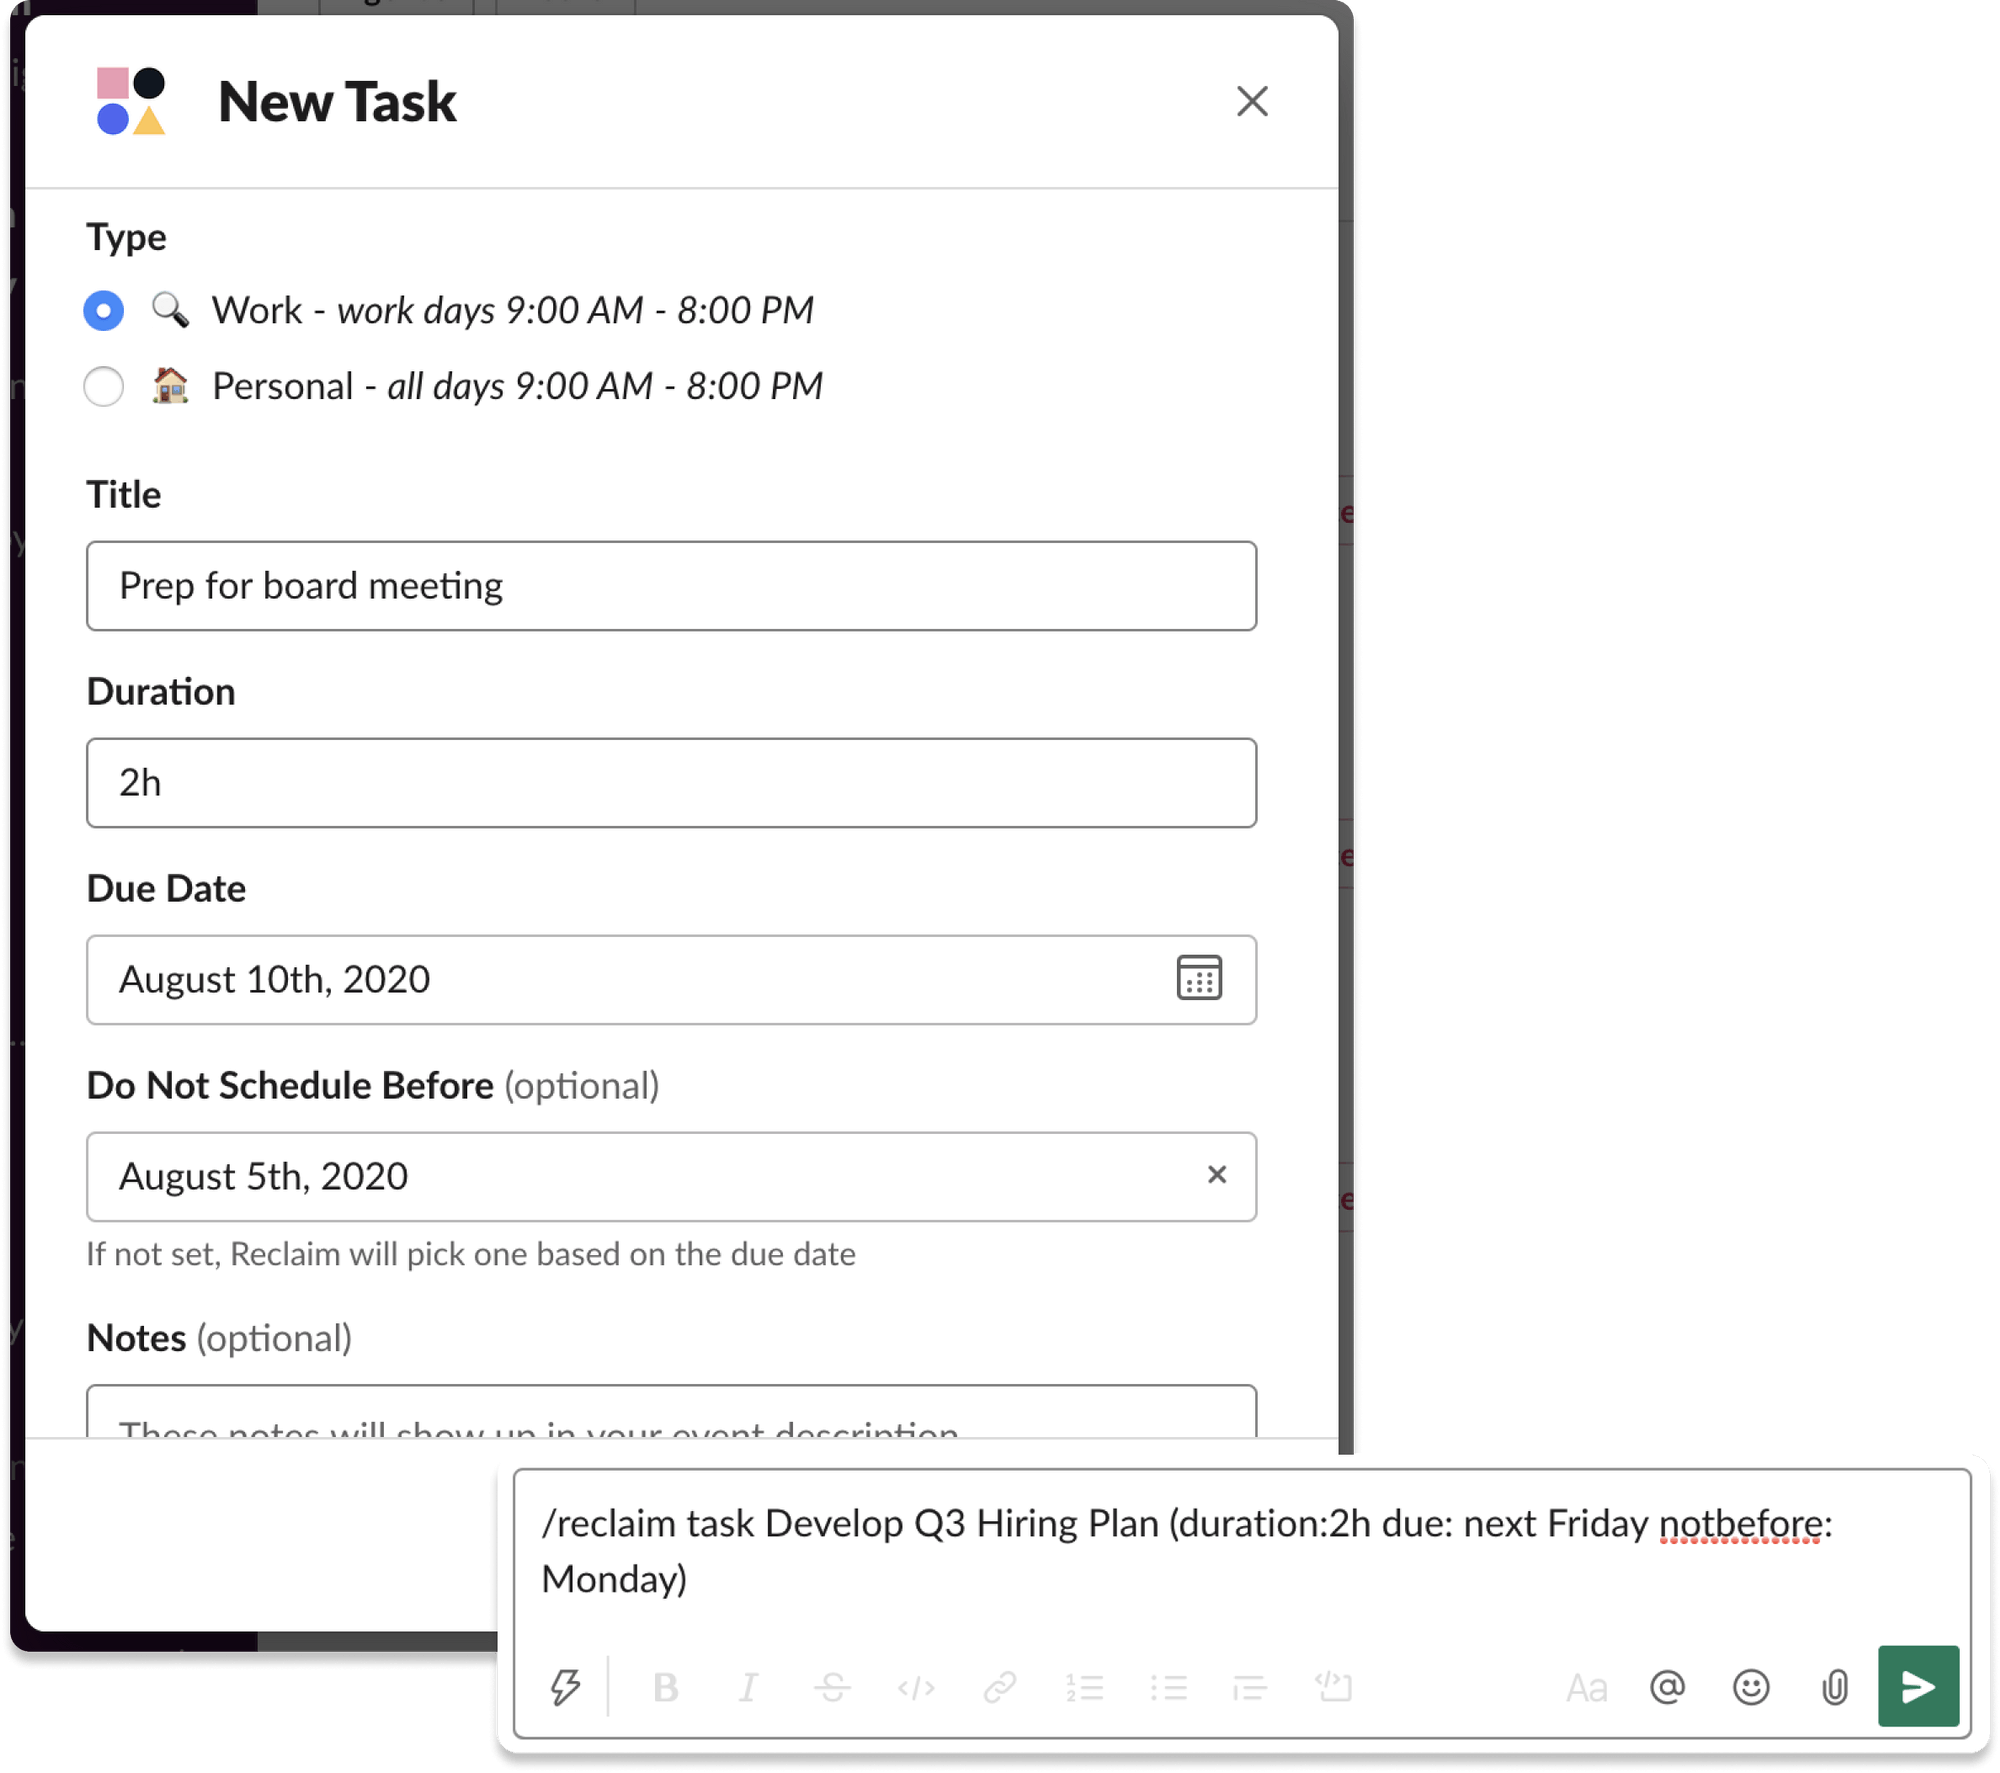The image size is (2000, 1773).
Task: Clear the Do Not Schedule Before date
Action: 1218,1176
